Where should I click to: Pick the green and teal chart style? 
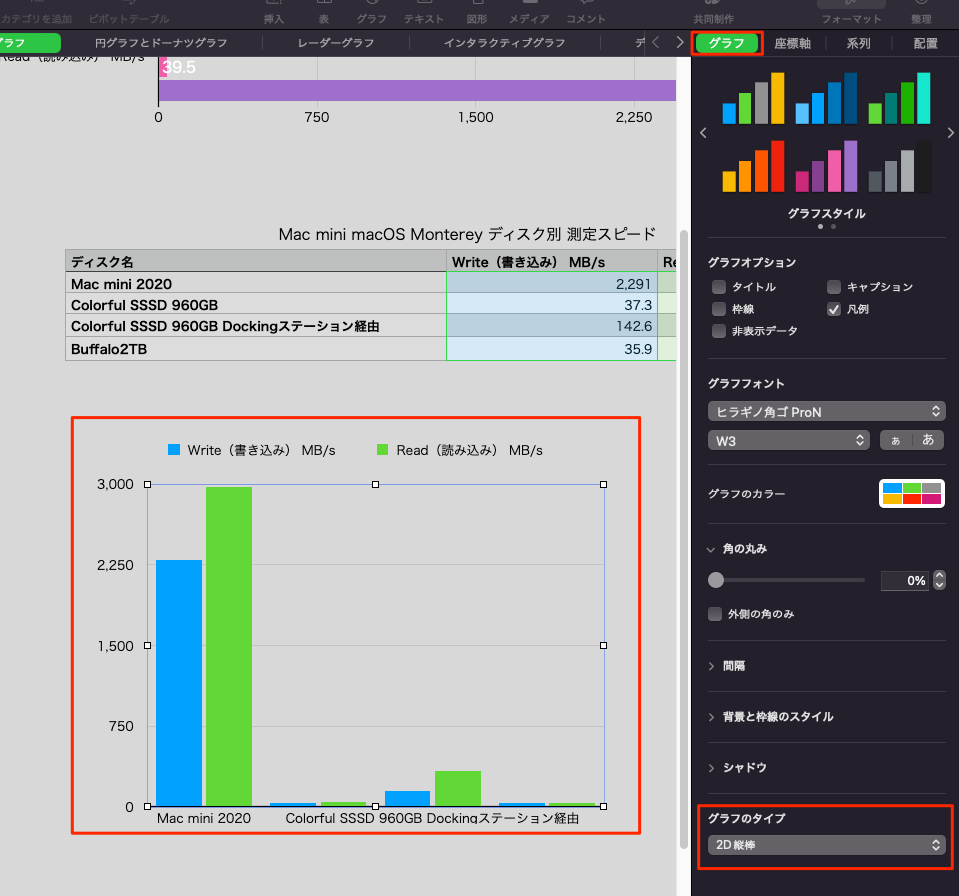click(900, 98)
